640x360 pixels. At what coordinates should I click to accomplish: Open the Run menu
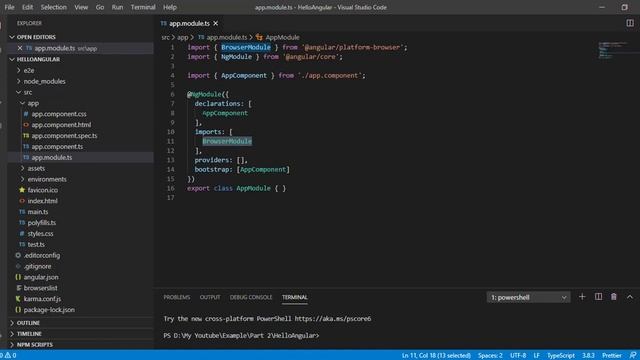[x=117, y=7]
